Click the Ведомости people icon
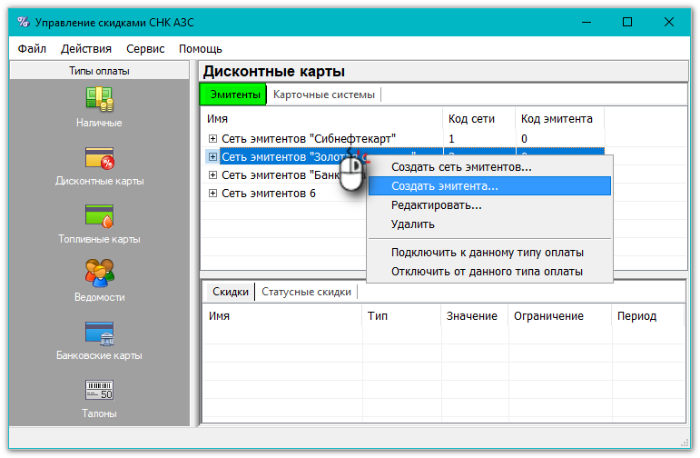The width and height of the screenshot is (700, 458). [x=99, y=273]
